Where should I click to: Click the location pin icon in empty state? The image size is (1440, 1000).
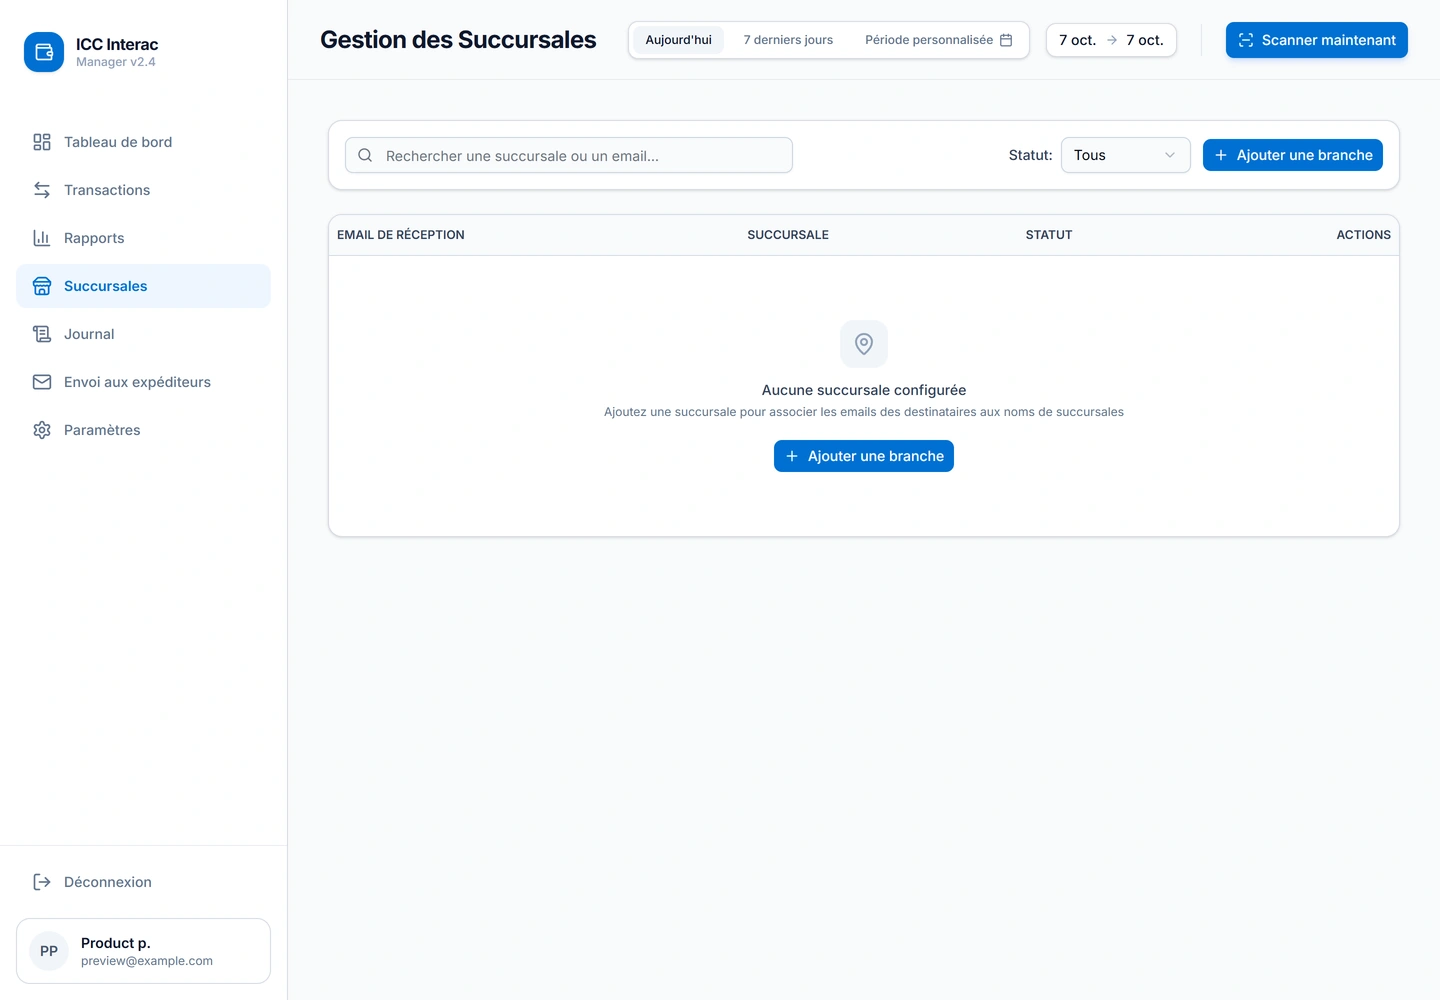[x=864, y=344]
